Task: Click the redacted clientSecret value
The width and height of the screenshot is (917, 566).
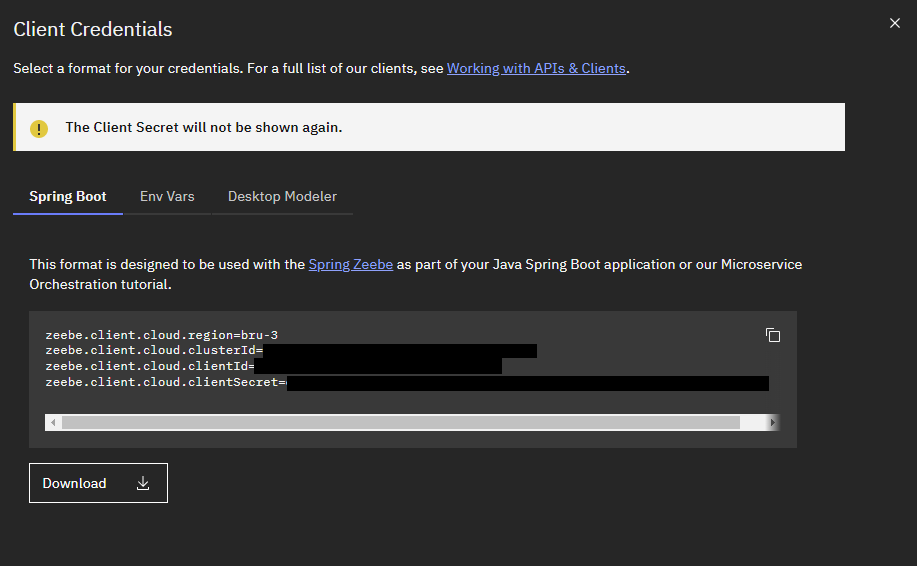Action: [527, 382]
